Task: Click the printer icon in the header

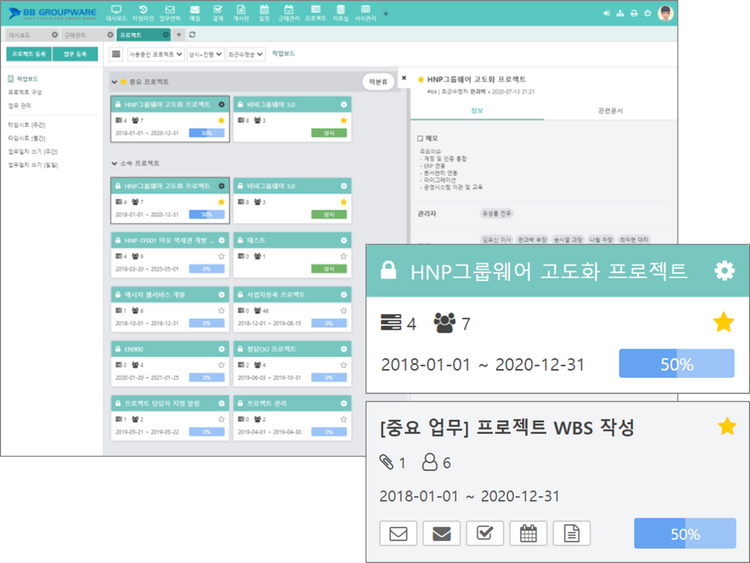Action: (634, 13)
